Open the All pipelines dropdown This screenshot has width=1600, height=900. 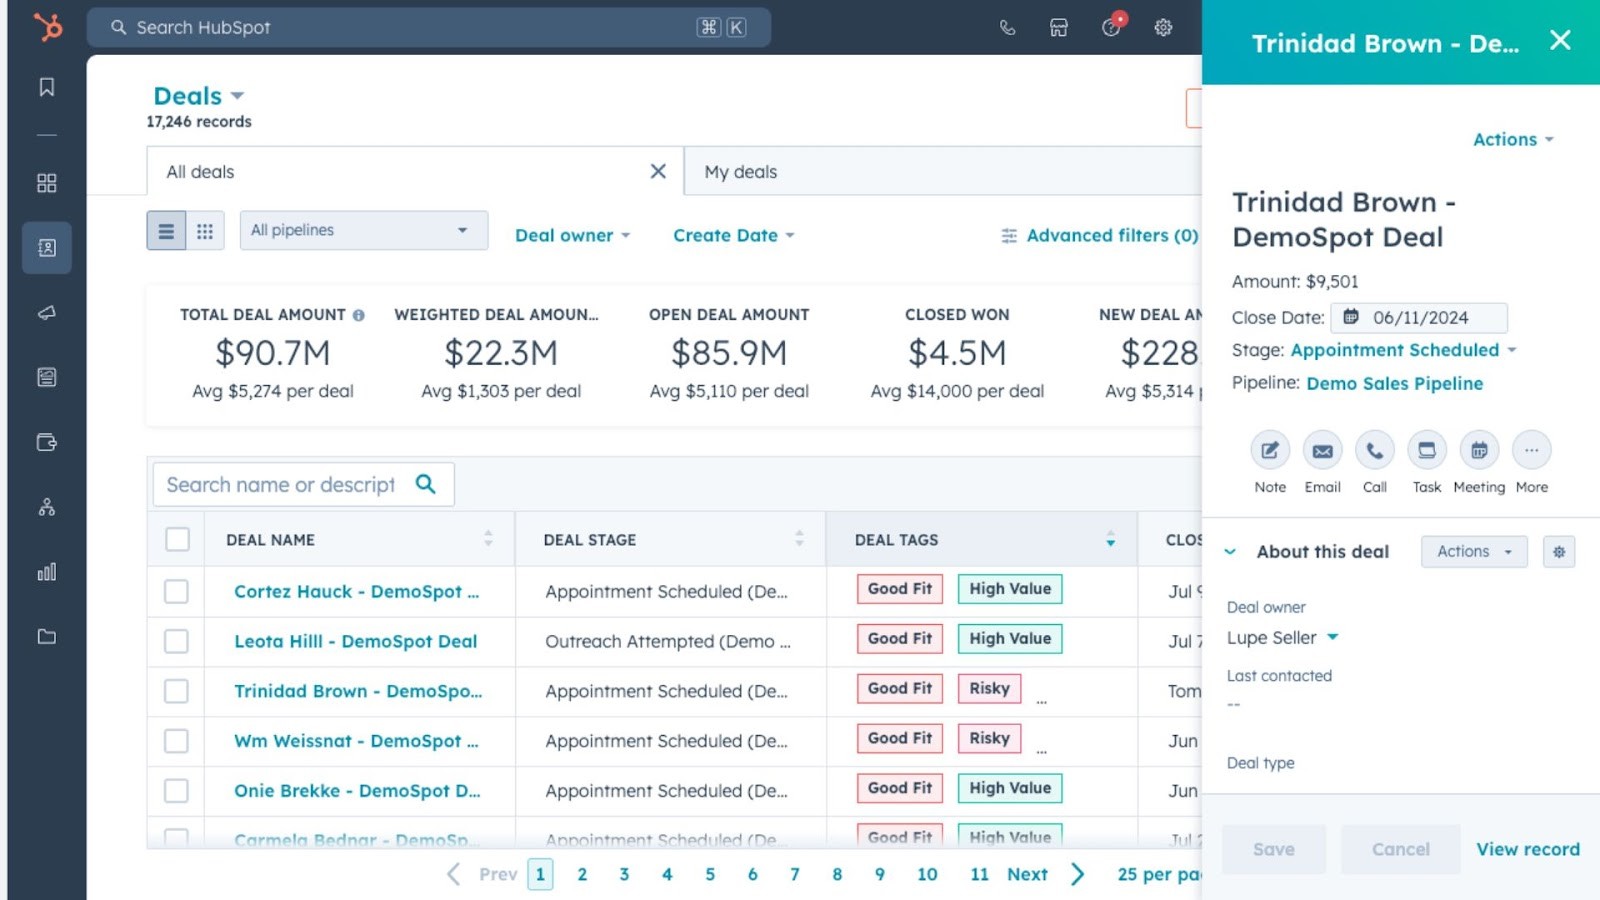(x=363, y=230)
